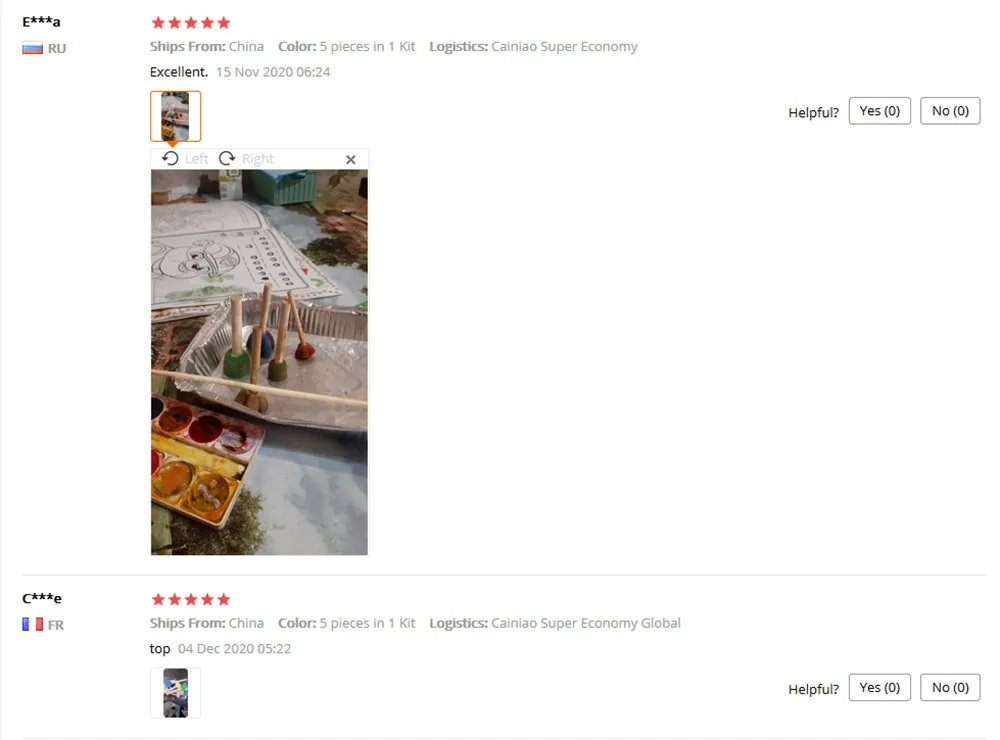
Task: Click the 'top' review text
Action: pos(160,649)
